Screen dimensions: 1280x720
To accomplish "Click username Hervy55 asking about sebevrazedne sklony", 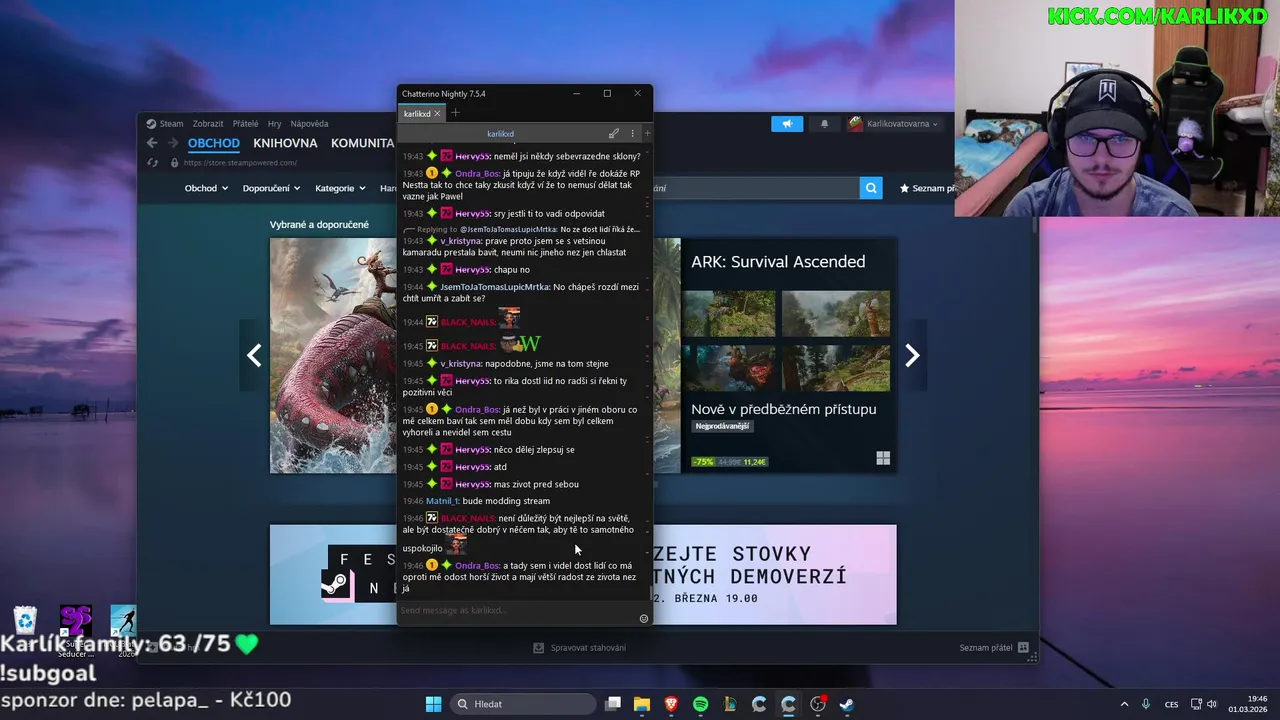I will [472, 156].
